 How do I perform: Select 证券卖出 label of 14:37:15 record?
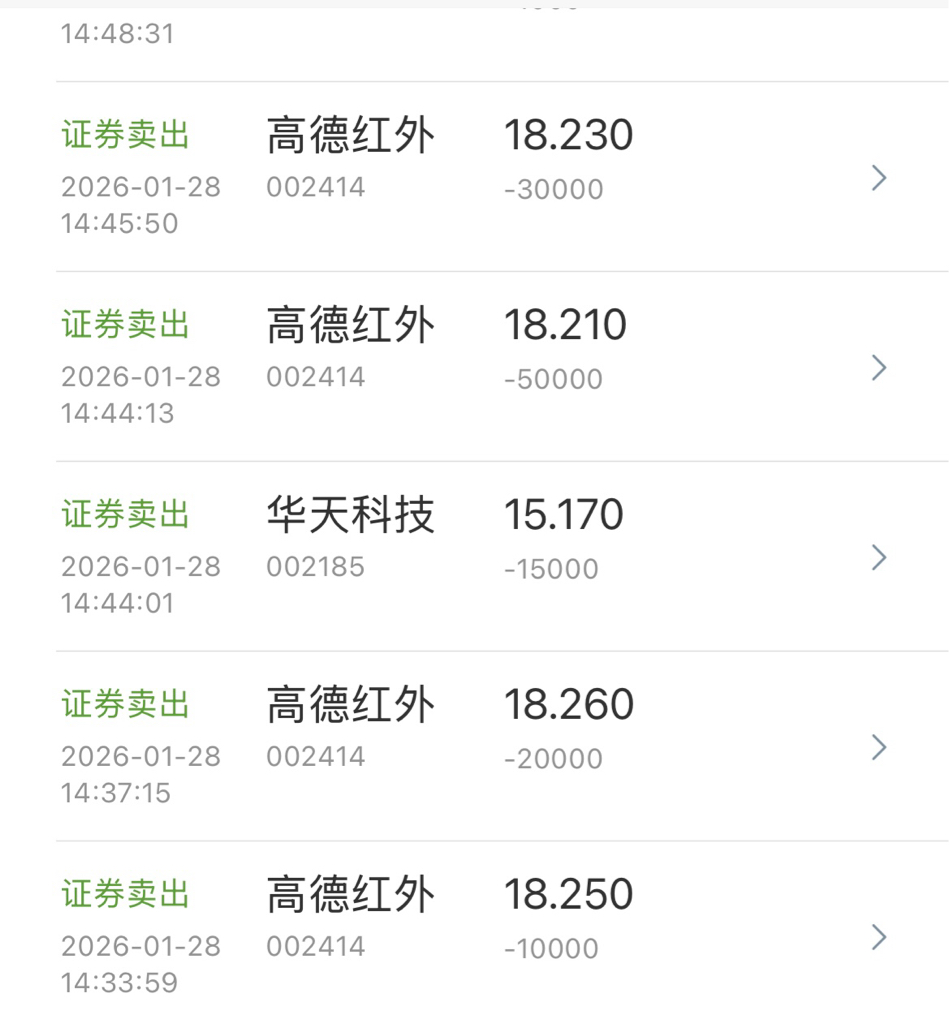click(126, 706)
